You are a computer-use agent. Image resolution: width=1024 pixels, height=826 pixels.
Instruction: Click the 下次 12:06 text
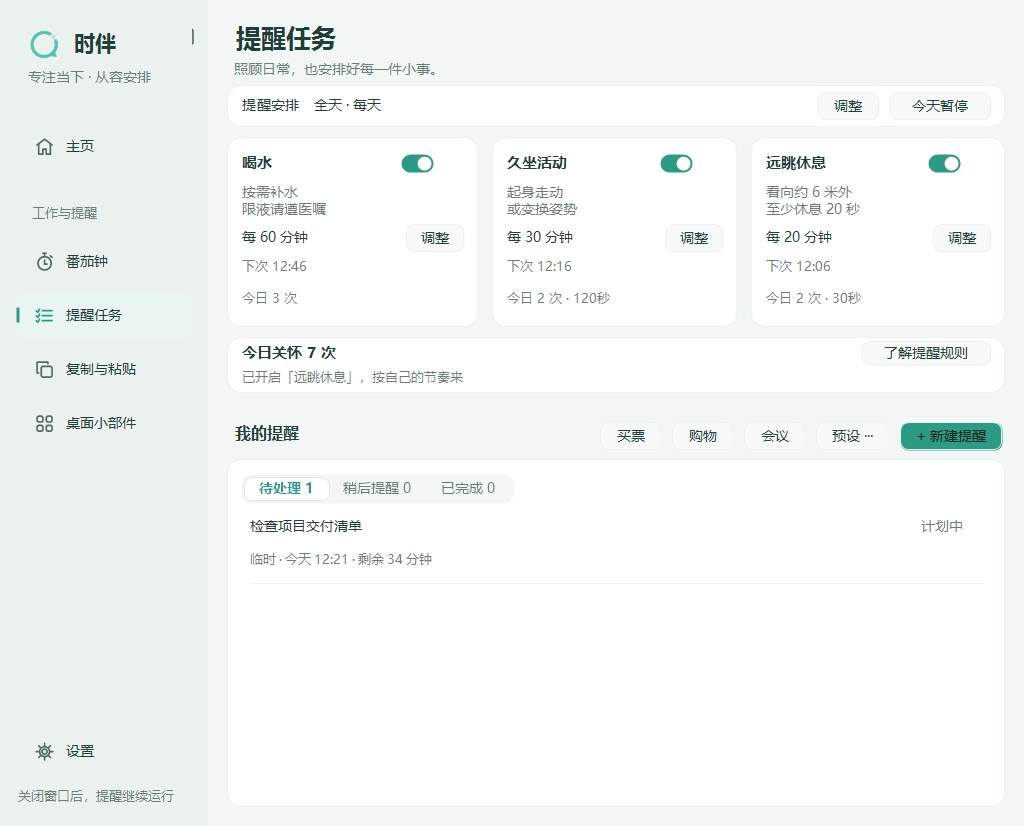[x=798, y=266]
